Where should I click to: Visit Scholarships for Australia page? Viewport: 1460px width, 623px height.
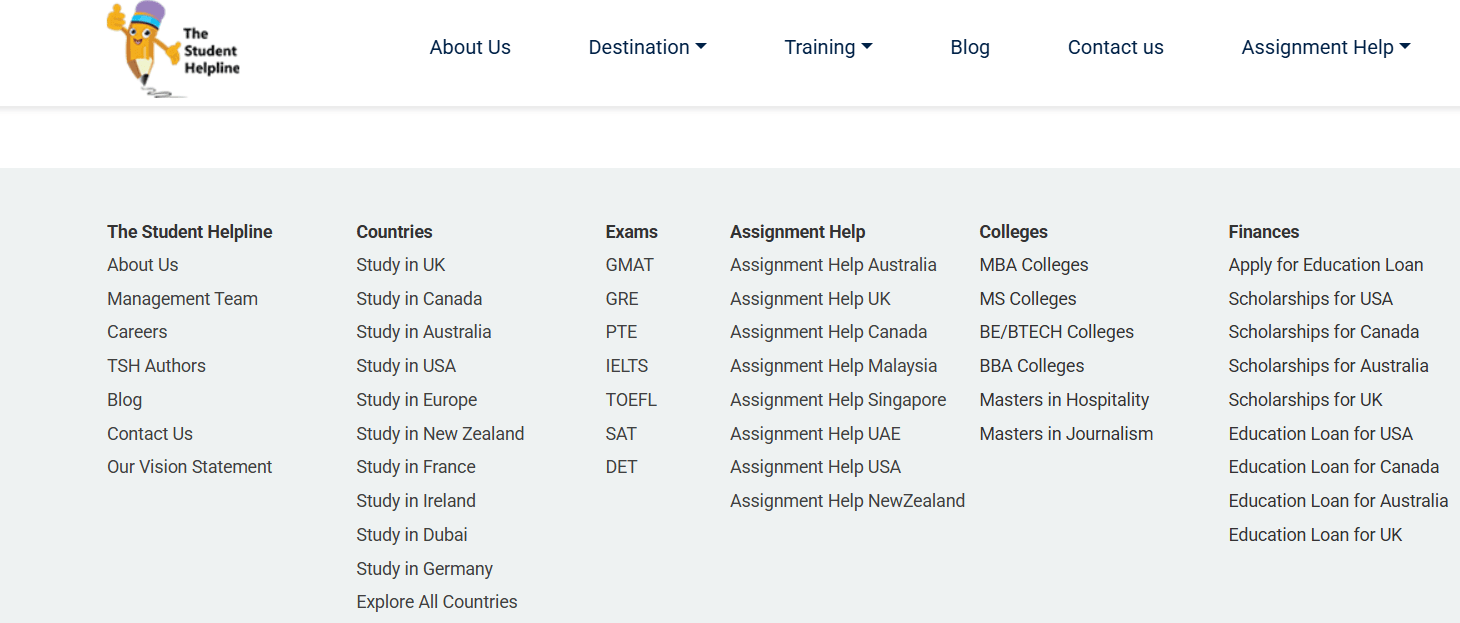[x=1328, y=366]
